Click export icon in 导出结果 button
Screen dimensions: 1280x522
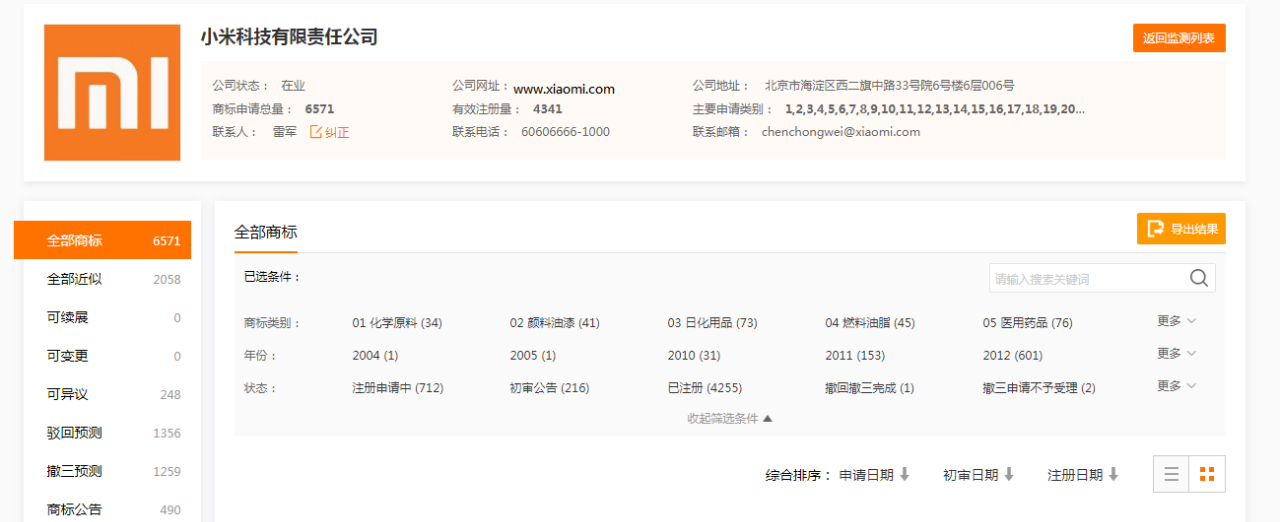1155,229
